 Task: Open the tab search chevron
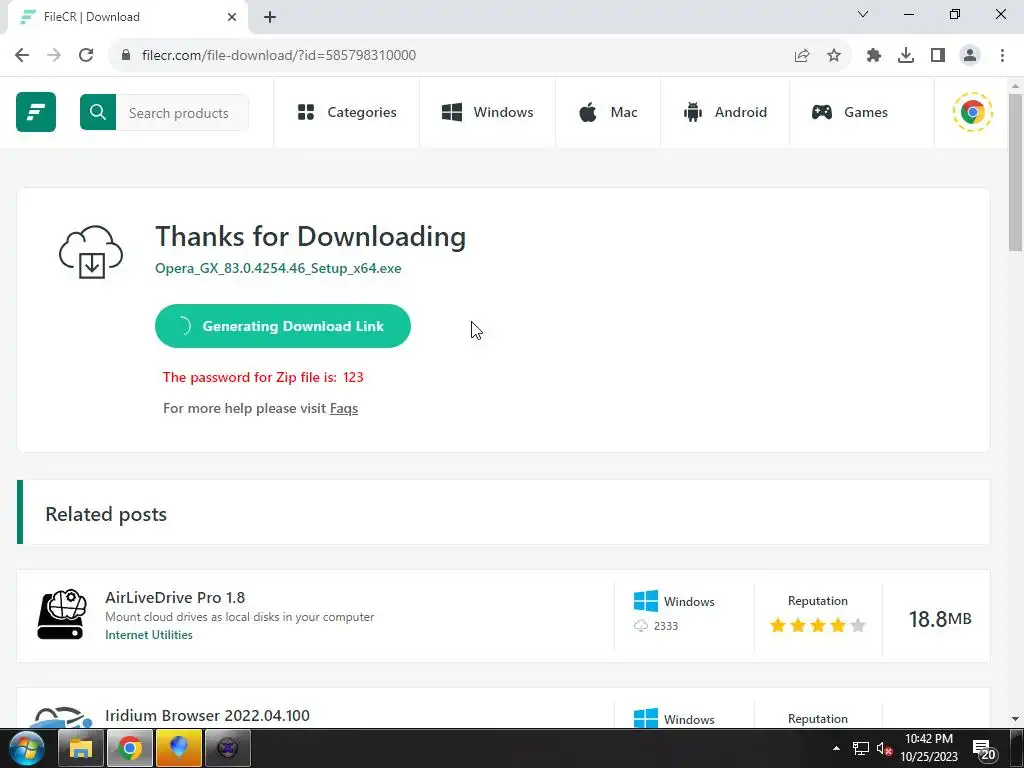coord(863,14)
